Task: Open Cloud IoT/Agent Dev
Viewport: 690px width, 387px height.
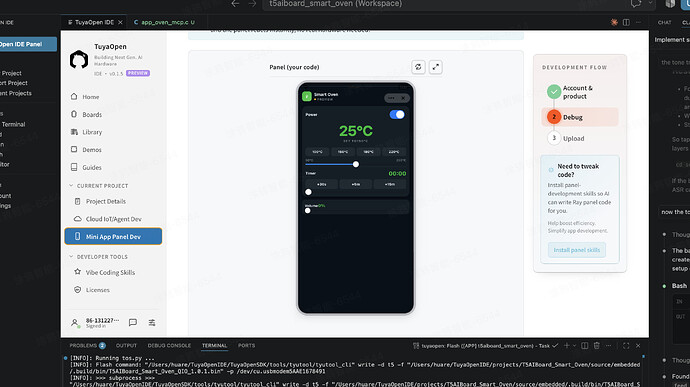Action: (x=114, y=219)
